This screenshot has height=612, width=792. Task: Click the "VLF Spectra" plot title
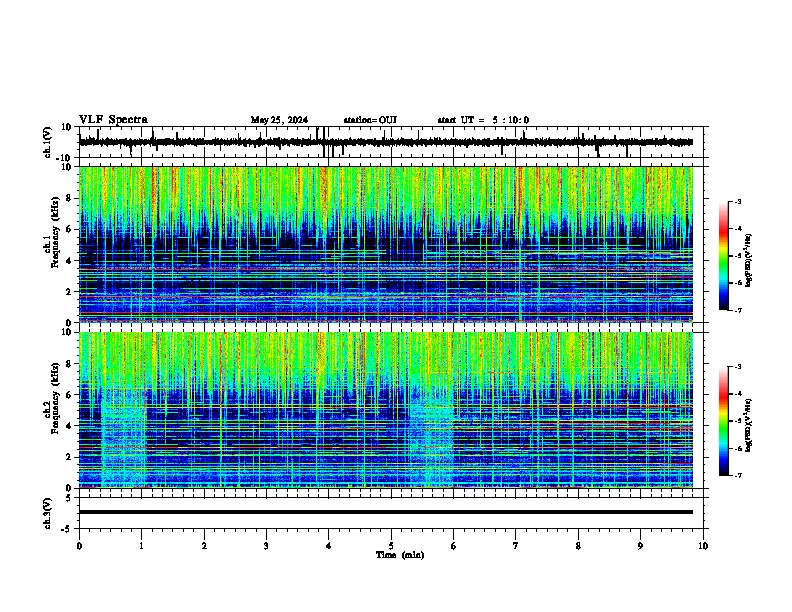(x=113, y=120)
